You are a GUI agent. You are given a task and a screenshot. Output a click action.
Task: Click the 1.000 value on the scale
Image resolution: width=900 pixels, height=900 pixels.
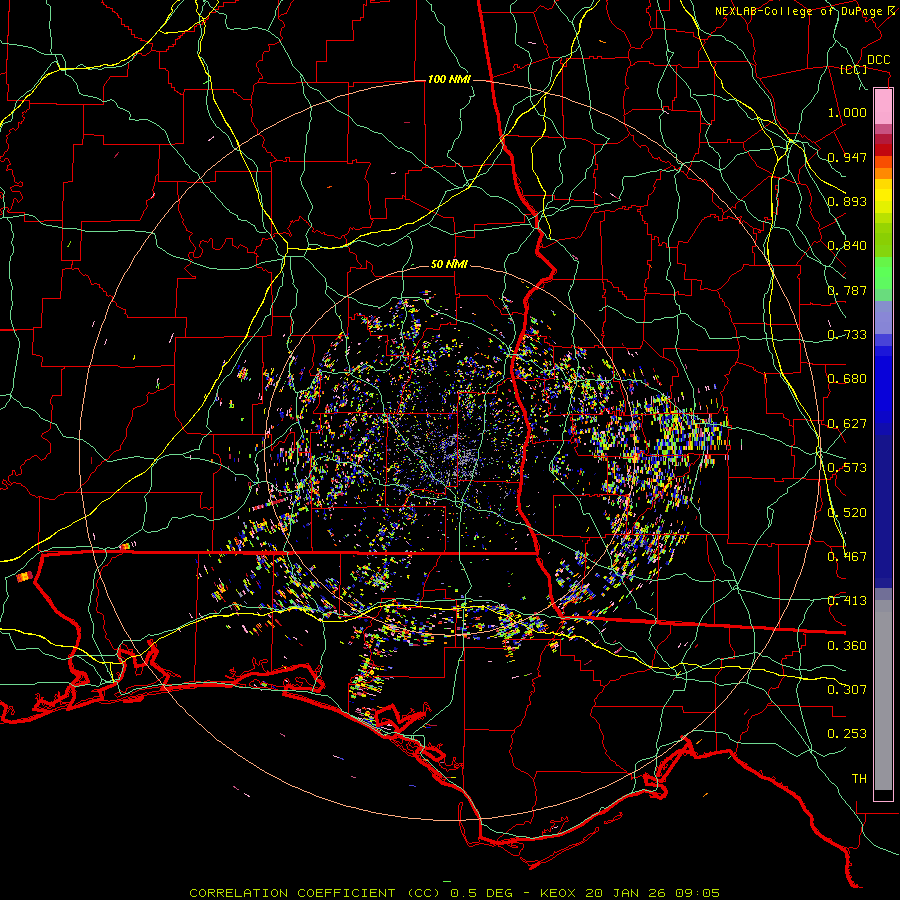click(847, 112)
